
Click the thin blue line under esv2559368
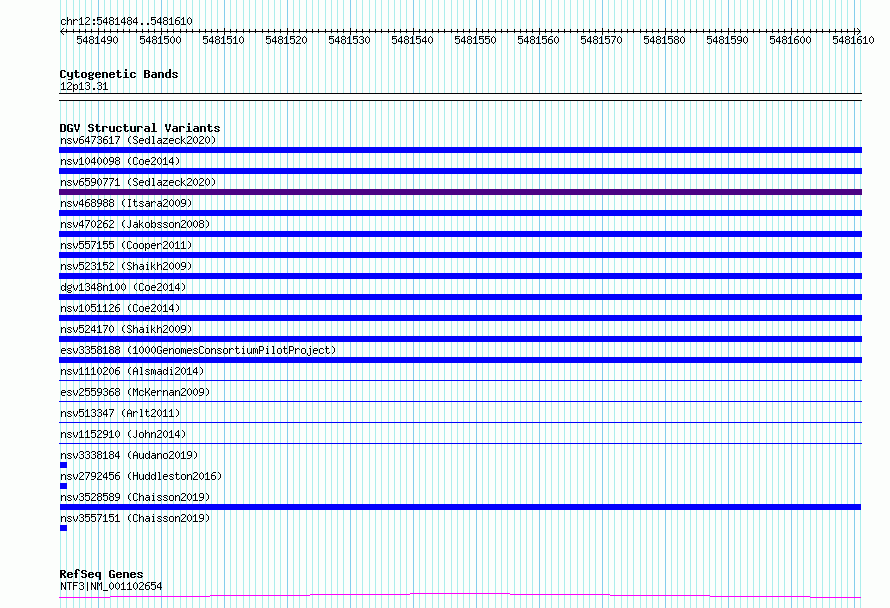coord(460,401)
